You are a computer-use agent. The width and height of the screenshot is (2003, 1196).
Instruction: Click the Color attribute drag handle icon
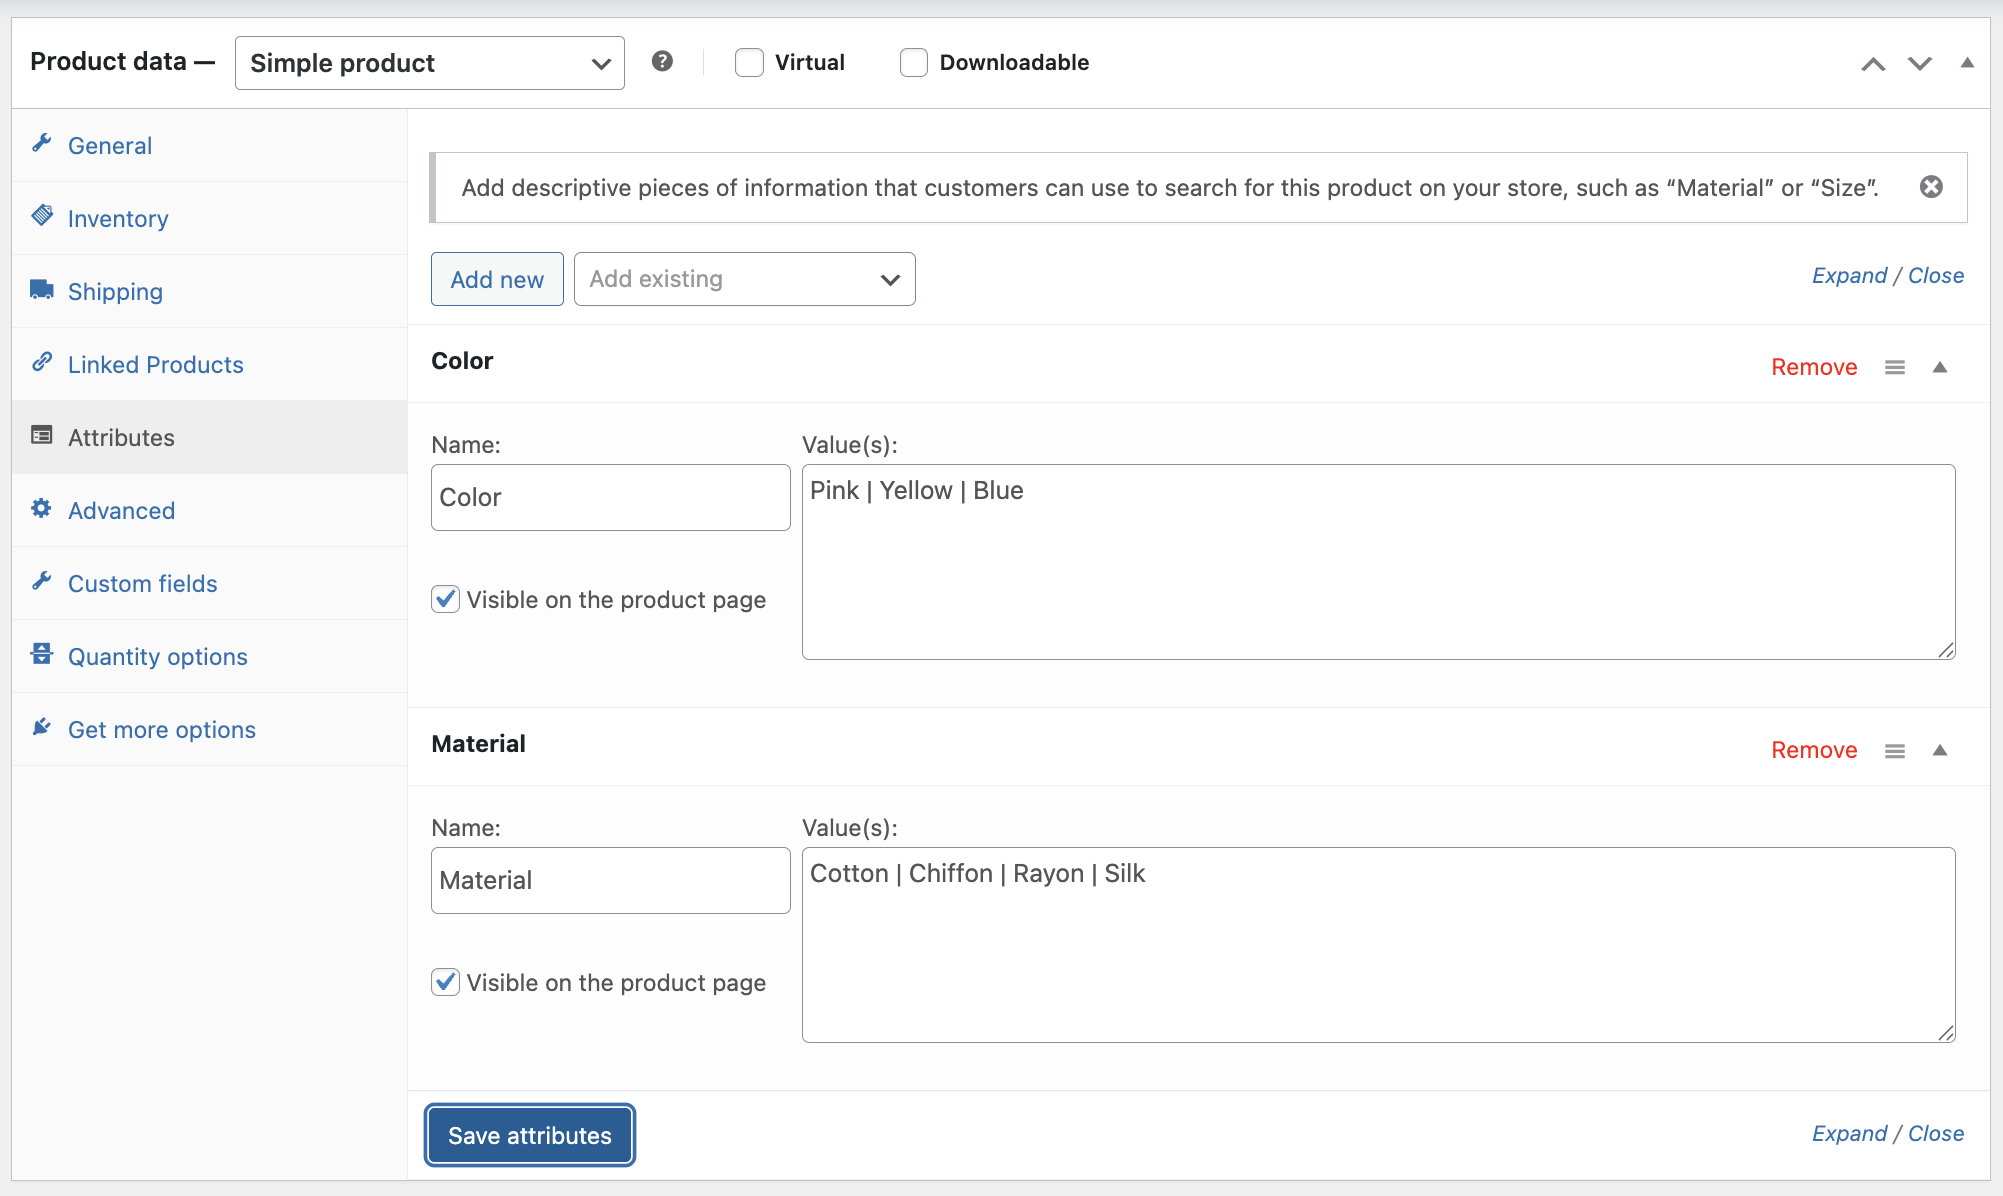pyautogui.click(x=1894, y=368)
